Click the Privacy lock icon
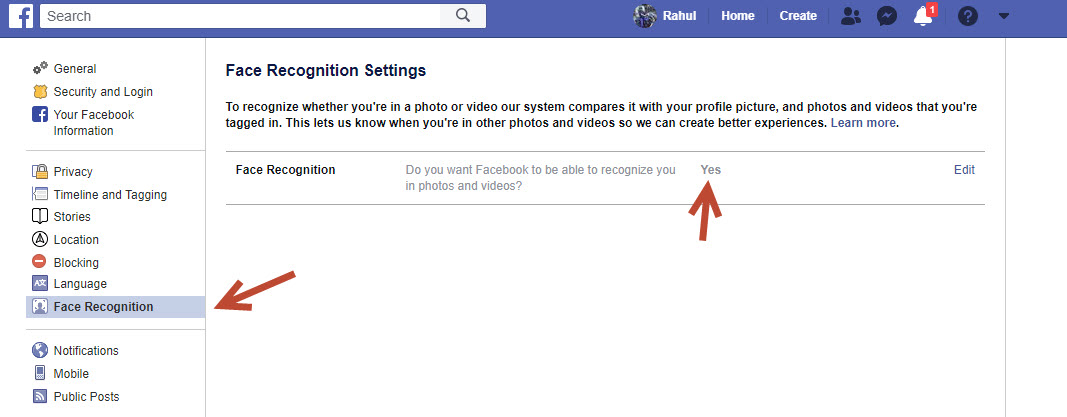The width and height of the screenshot is (1067, 417). coord(40,171)
